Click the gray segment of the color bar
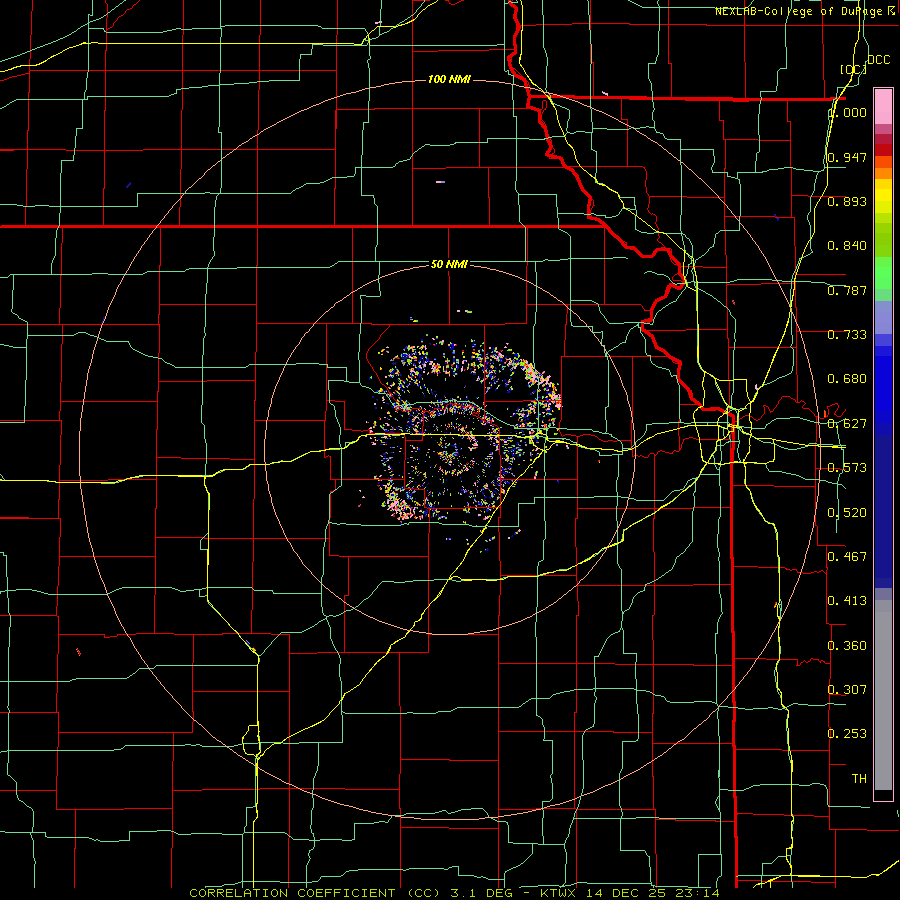The width and height of the screenshot is (900, 900). pyautogui.click(x=883, y=695)
